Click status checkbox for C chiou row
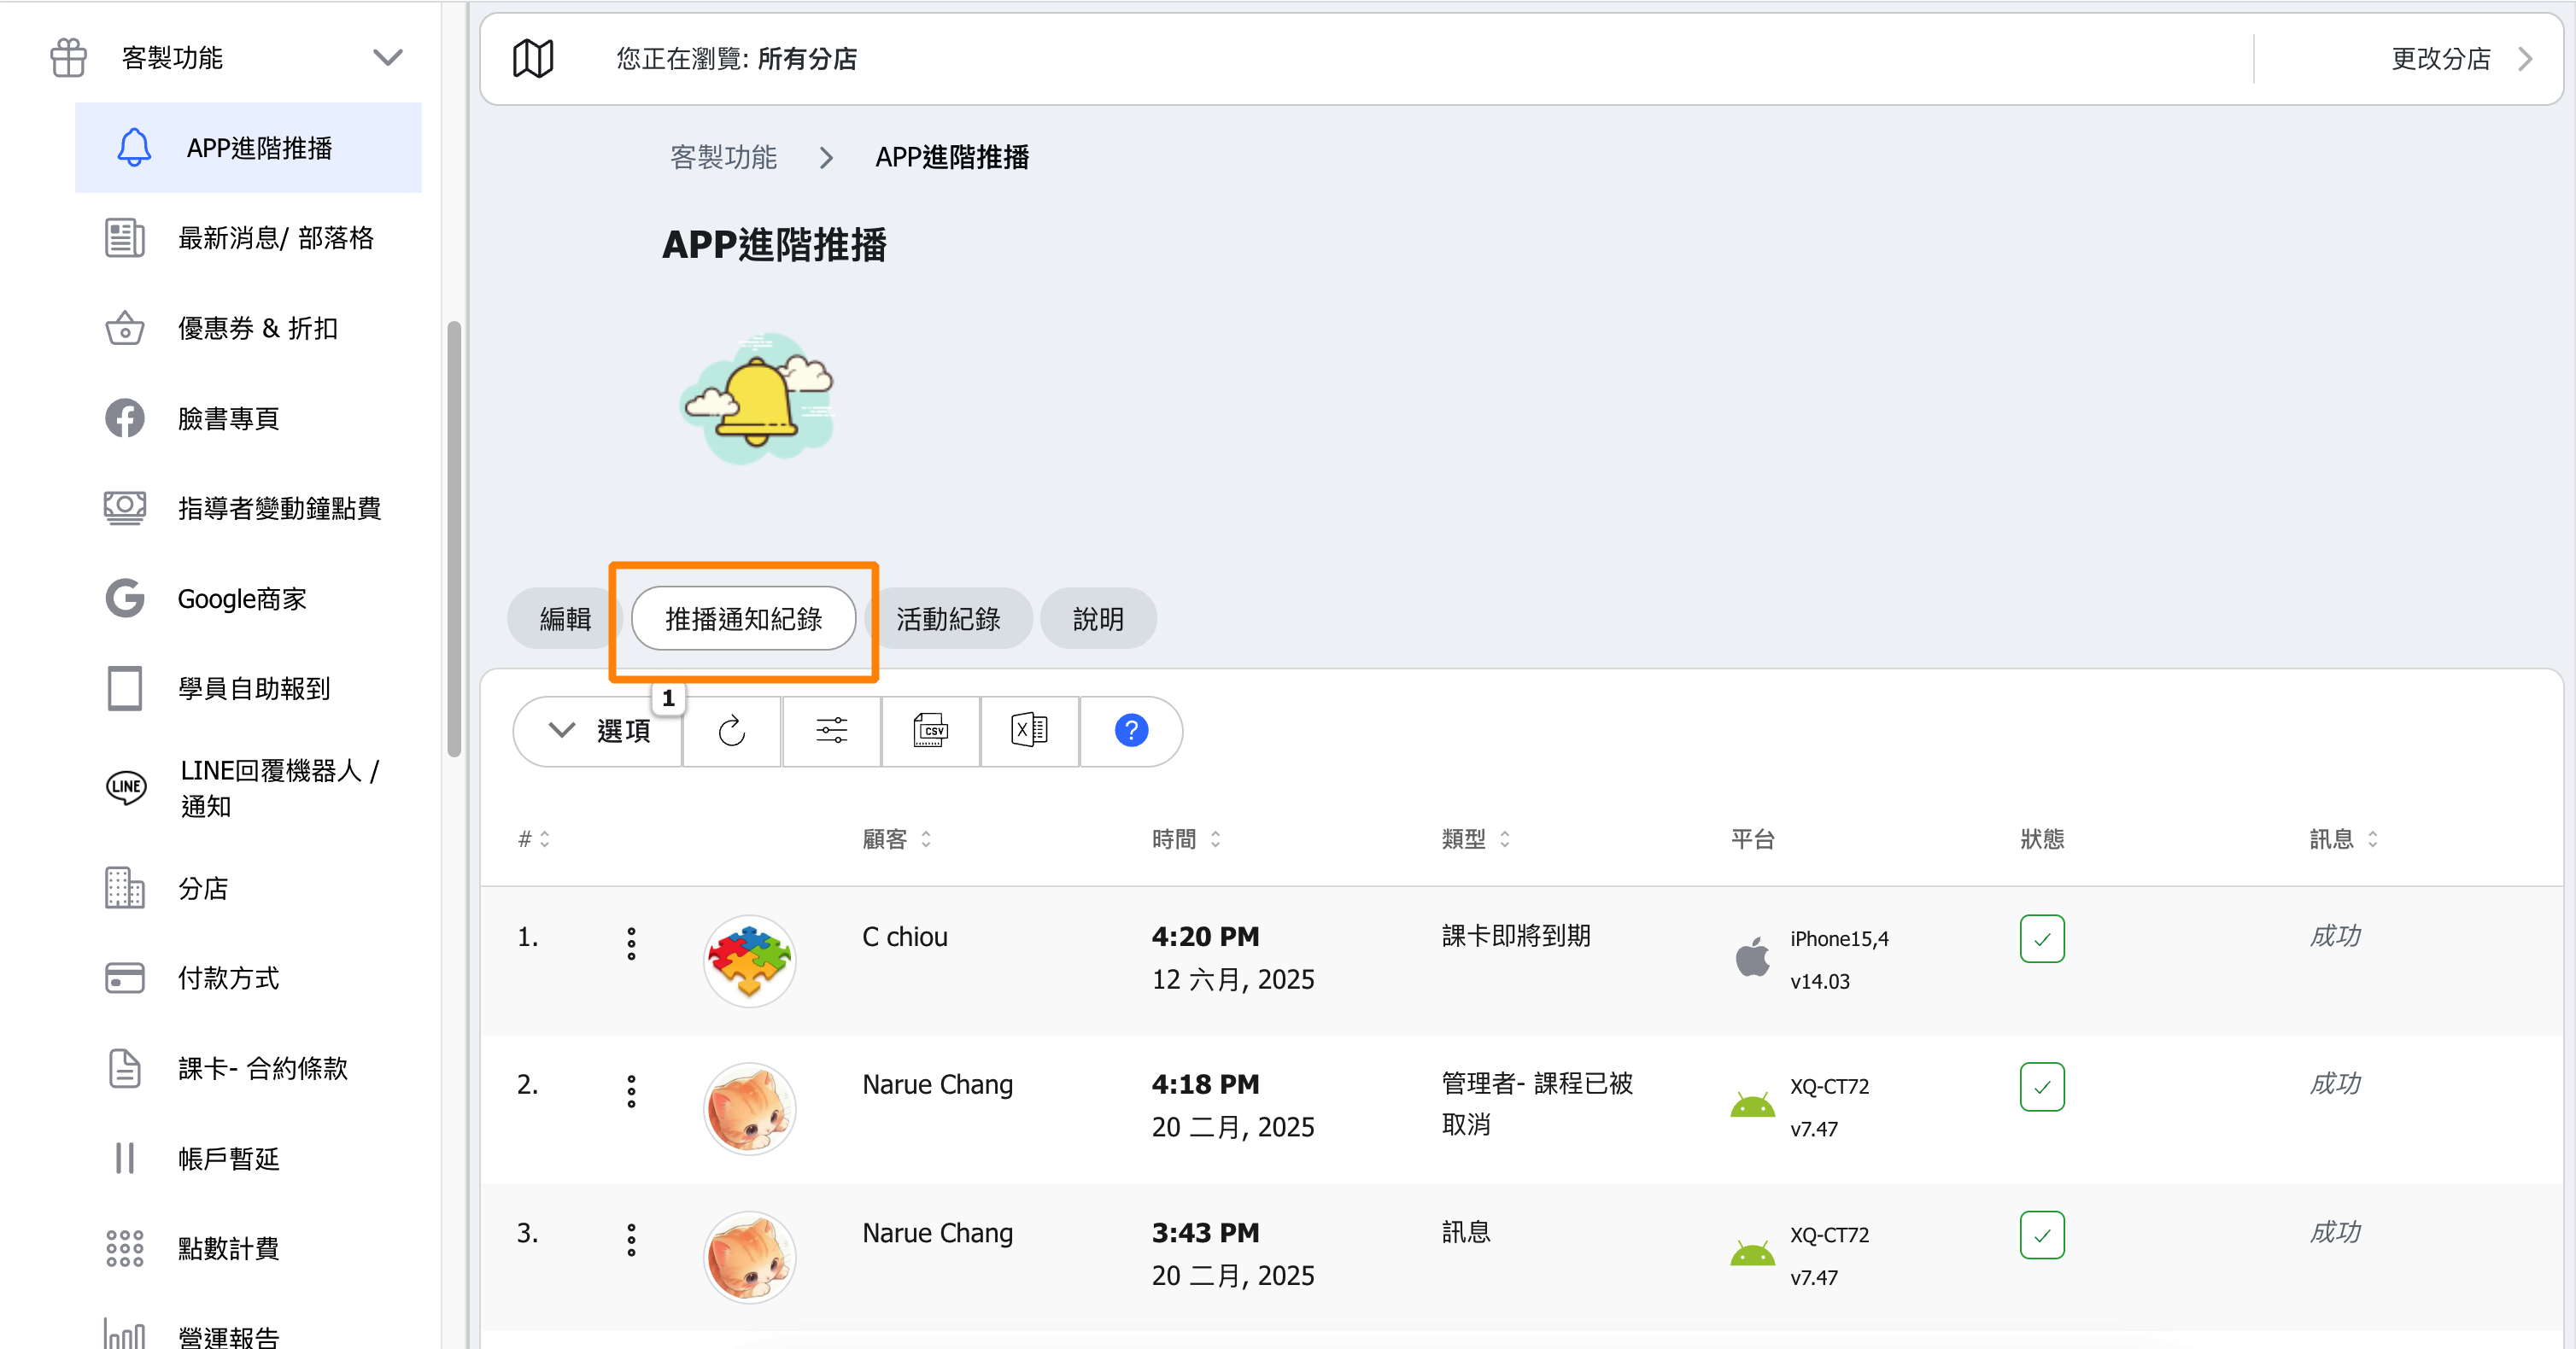The image size is (2576, 1349). [2041, 939]
